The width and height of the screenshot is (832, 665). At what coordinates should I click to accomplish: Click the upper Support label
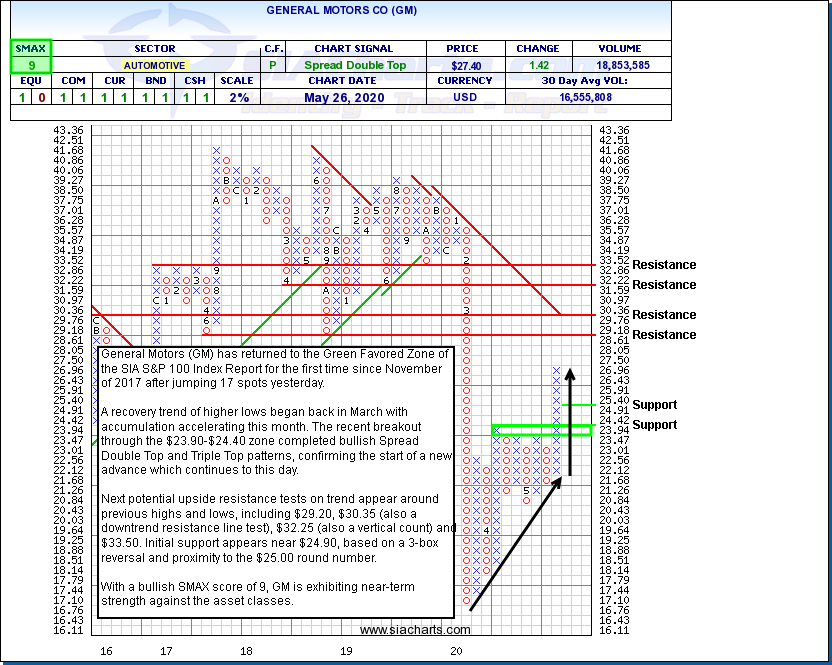(654, 405)
